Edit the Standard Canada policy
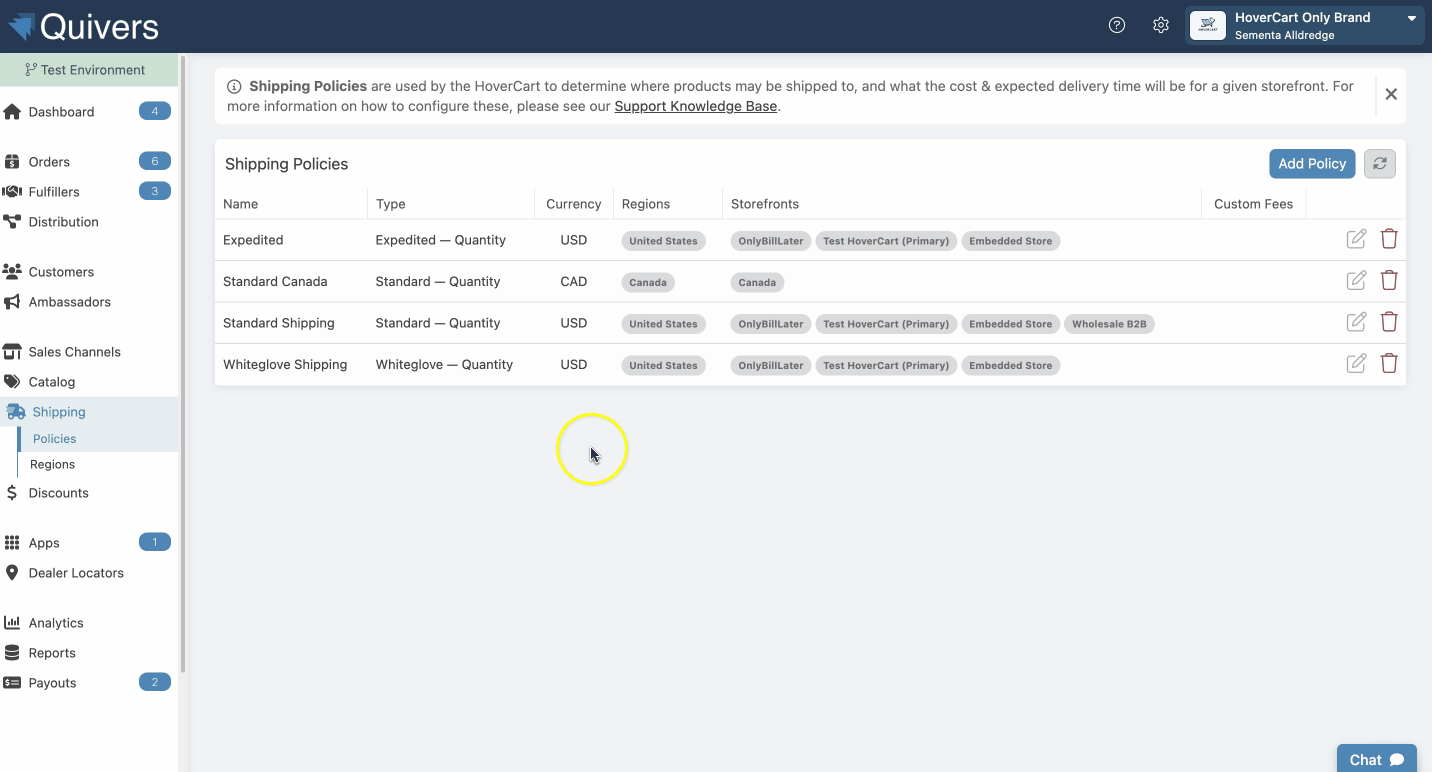1432x772 pixels. (x=1356, y=280)
